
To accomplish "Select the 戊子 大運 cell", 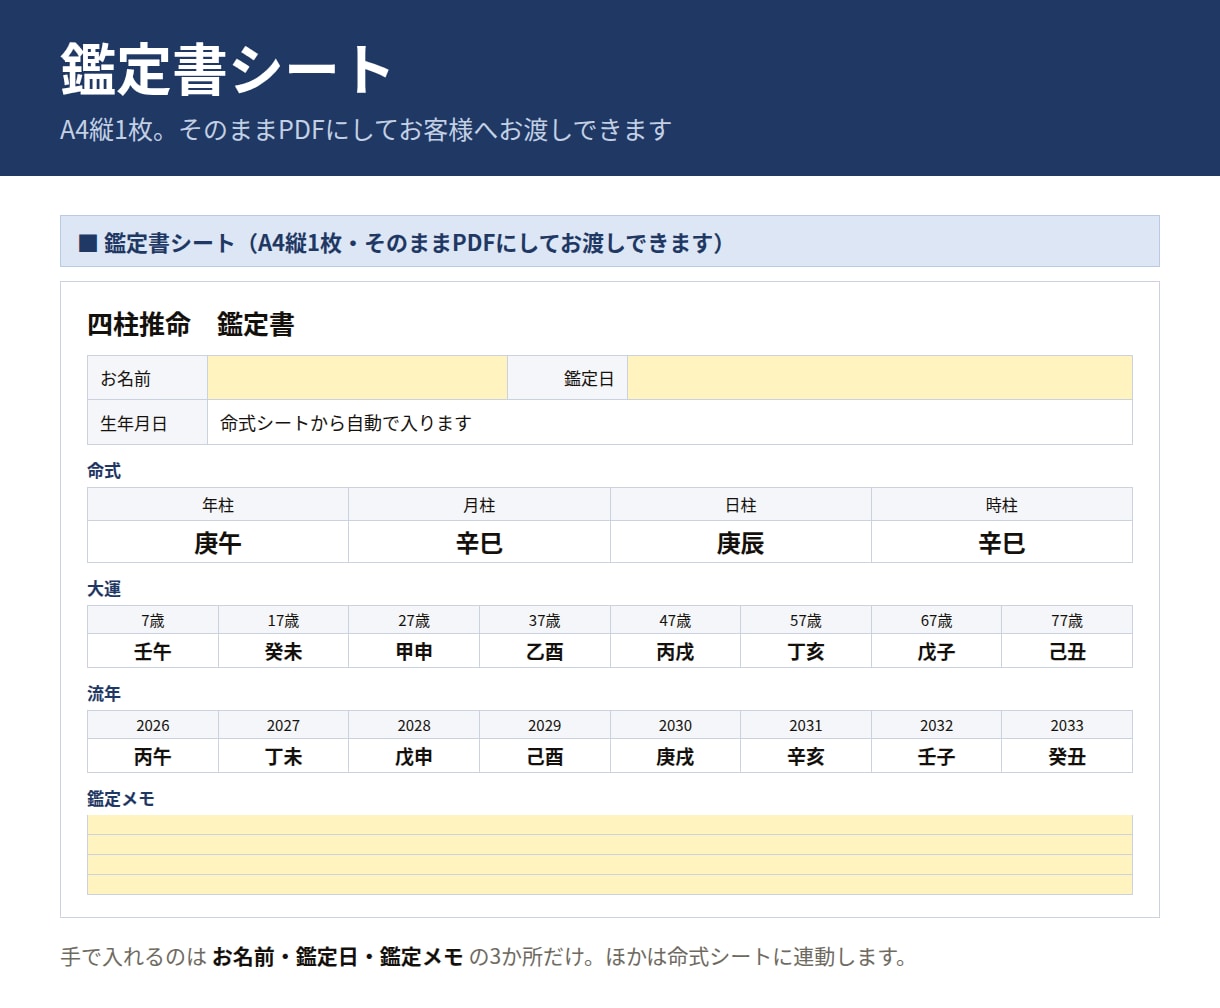I will 937,651.
